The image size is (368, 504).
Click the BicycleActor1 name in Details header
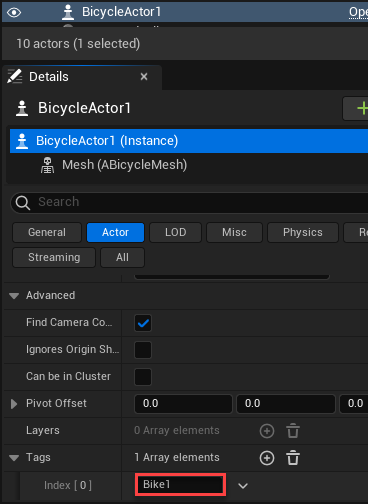click(84, 108)
